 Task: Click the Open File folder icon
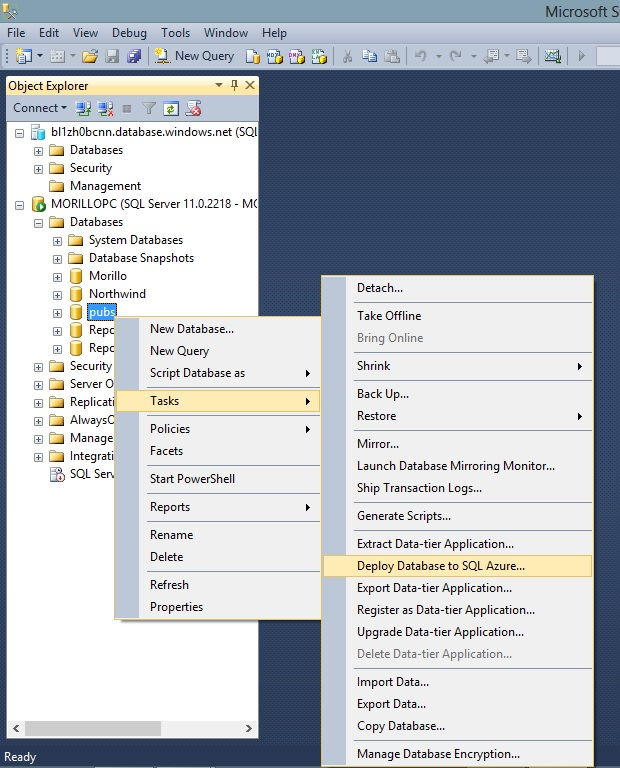(90, 56)
